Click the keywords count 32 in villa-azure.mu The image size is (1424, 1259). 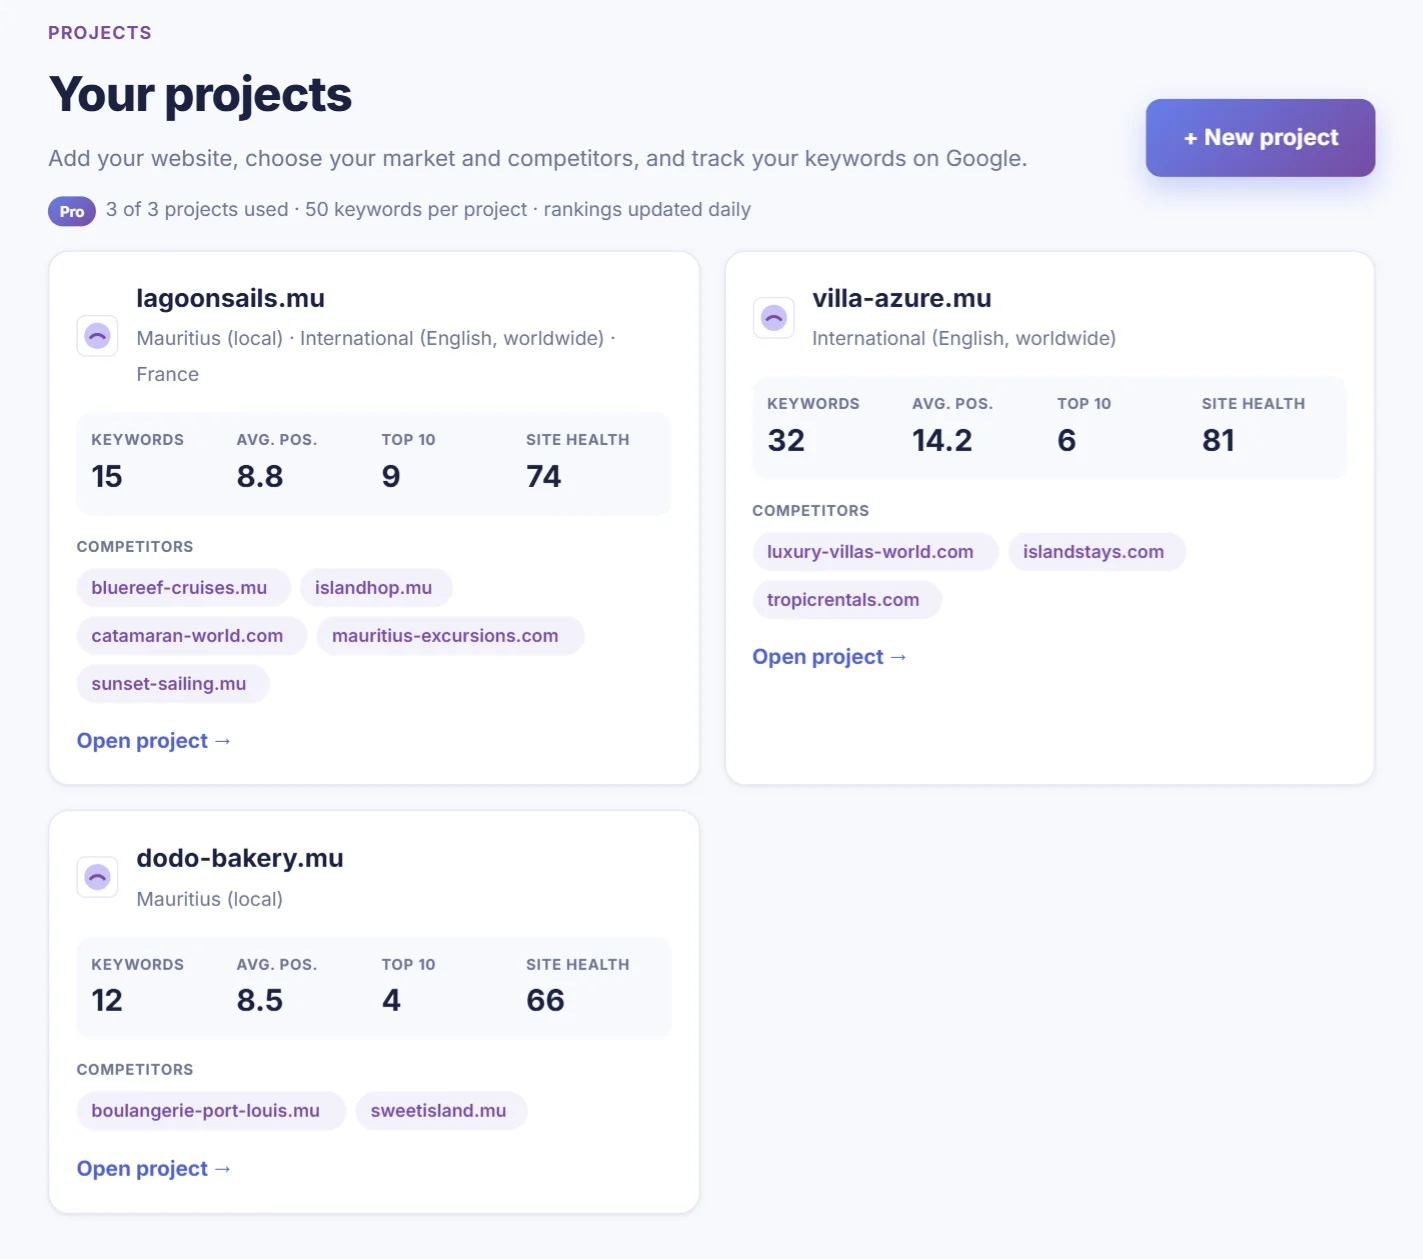[786, 440]
